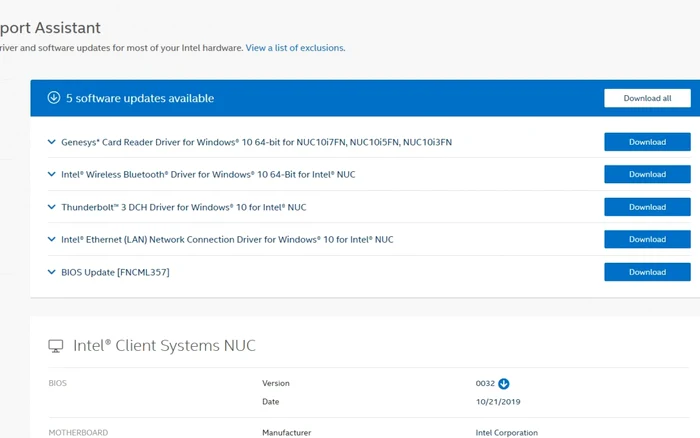The image size is (700, 438).
Task: Click the Intel Corporation manufacturer value
Action: point(507,433)
